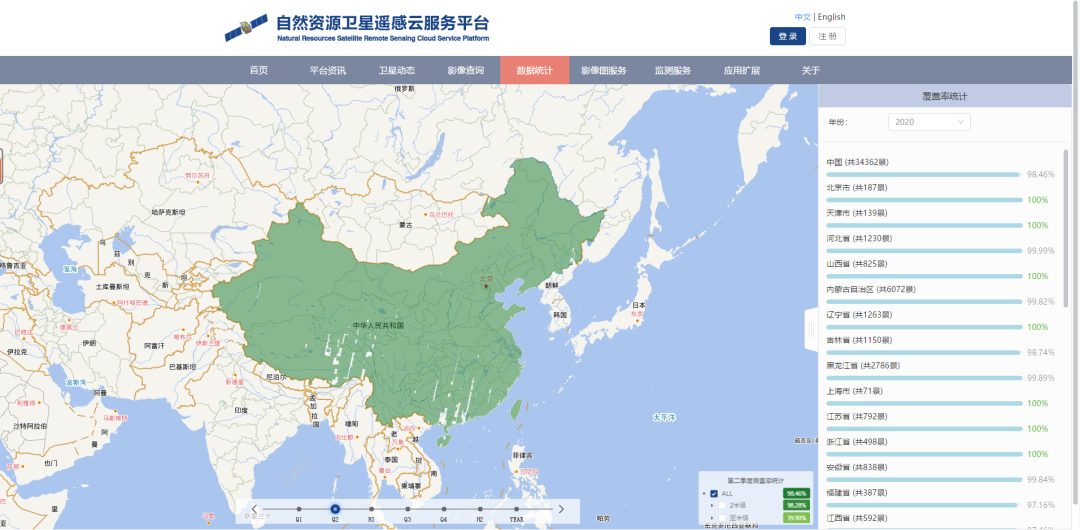
Task: Enable the 亚米级 layer checkbox
Action: (722, 518)
